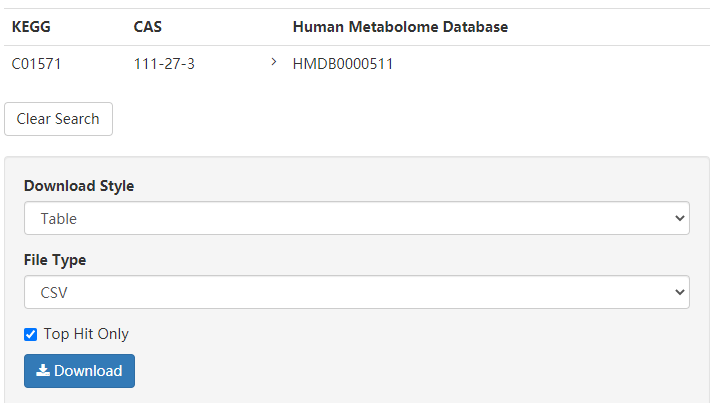Click the "Top Hit Only" label text
Screen dimensions: 719x403
(x=86, y=334)
